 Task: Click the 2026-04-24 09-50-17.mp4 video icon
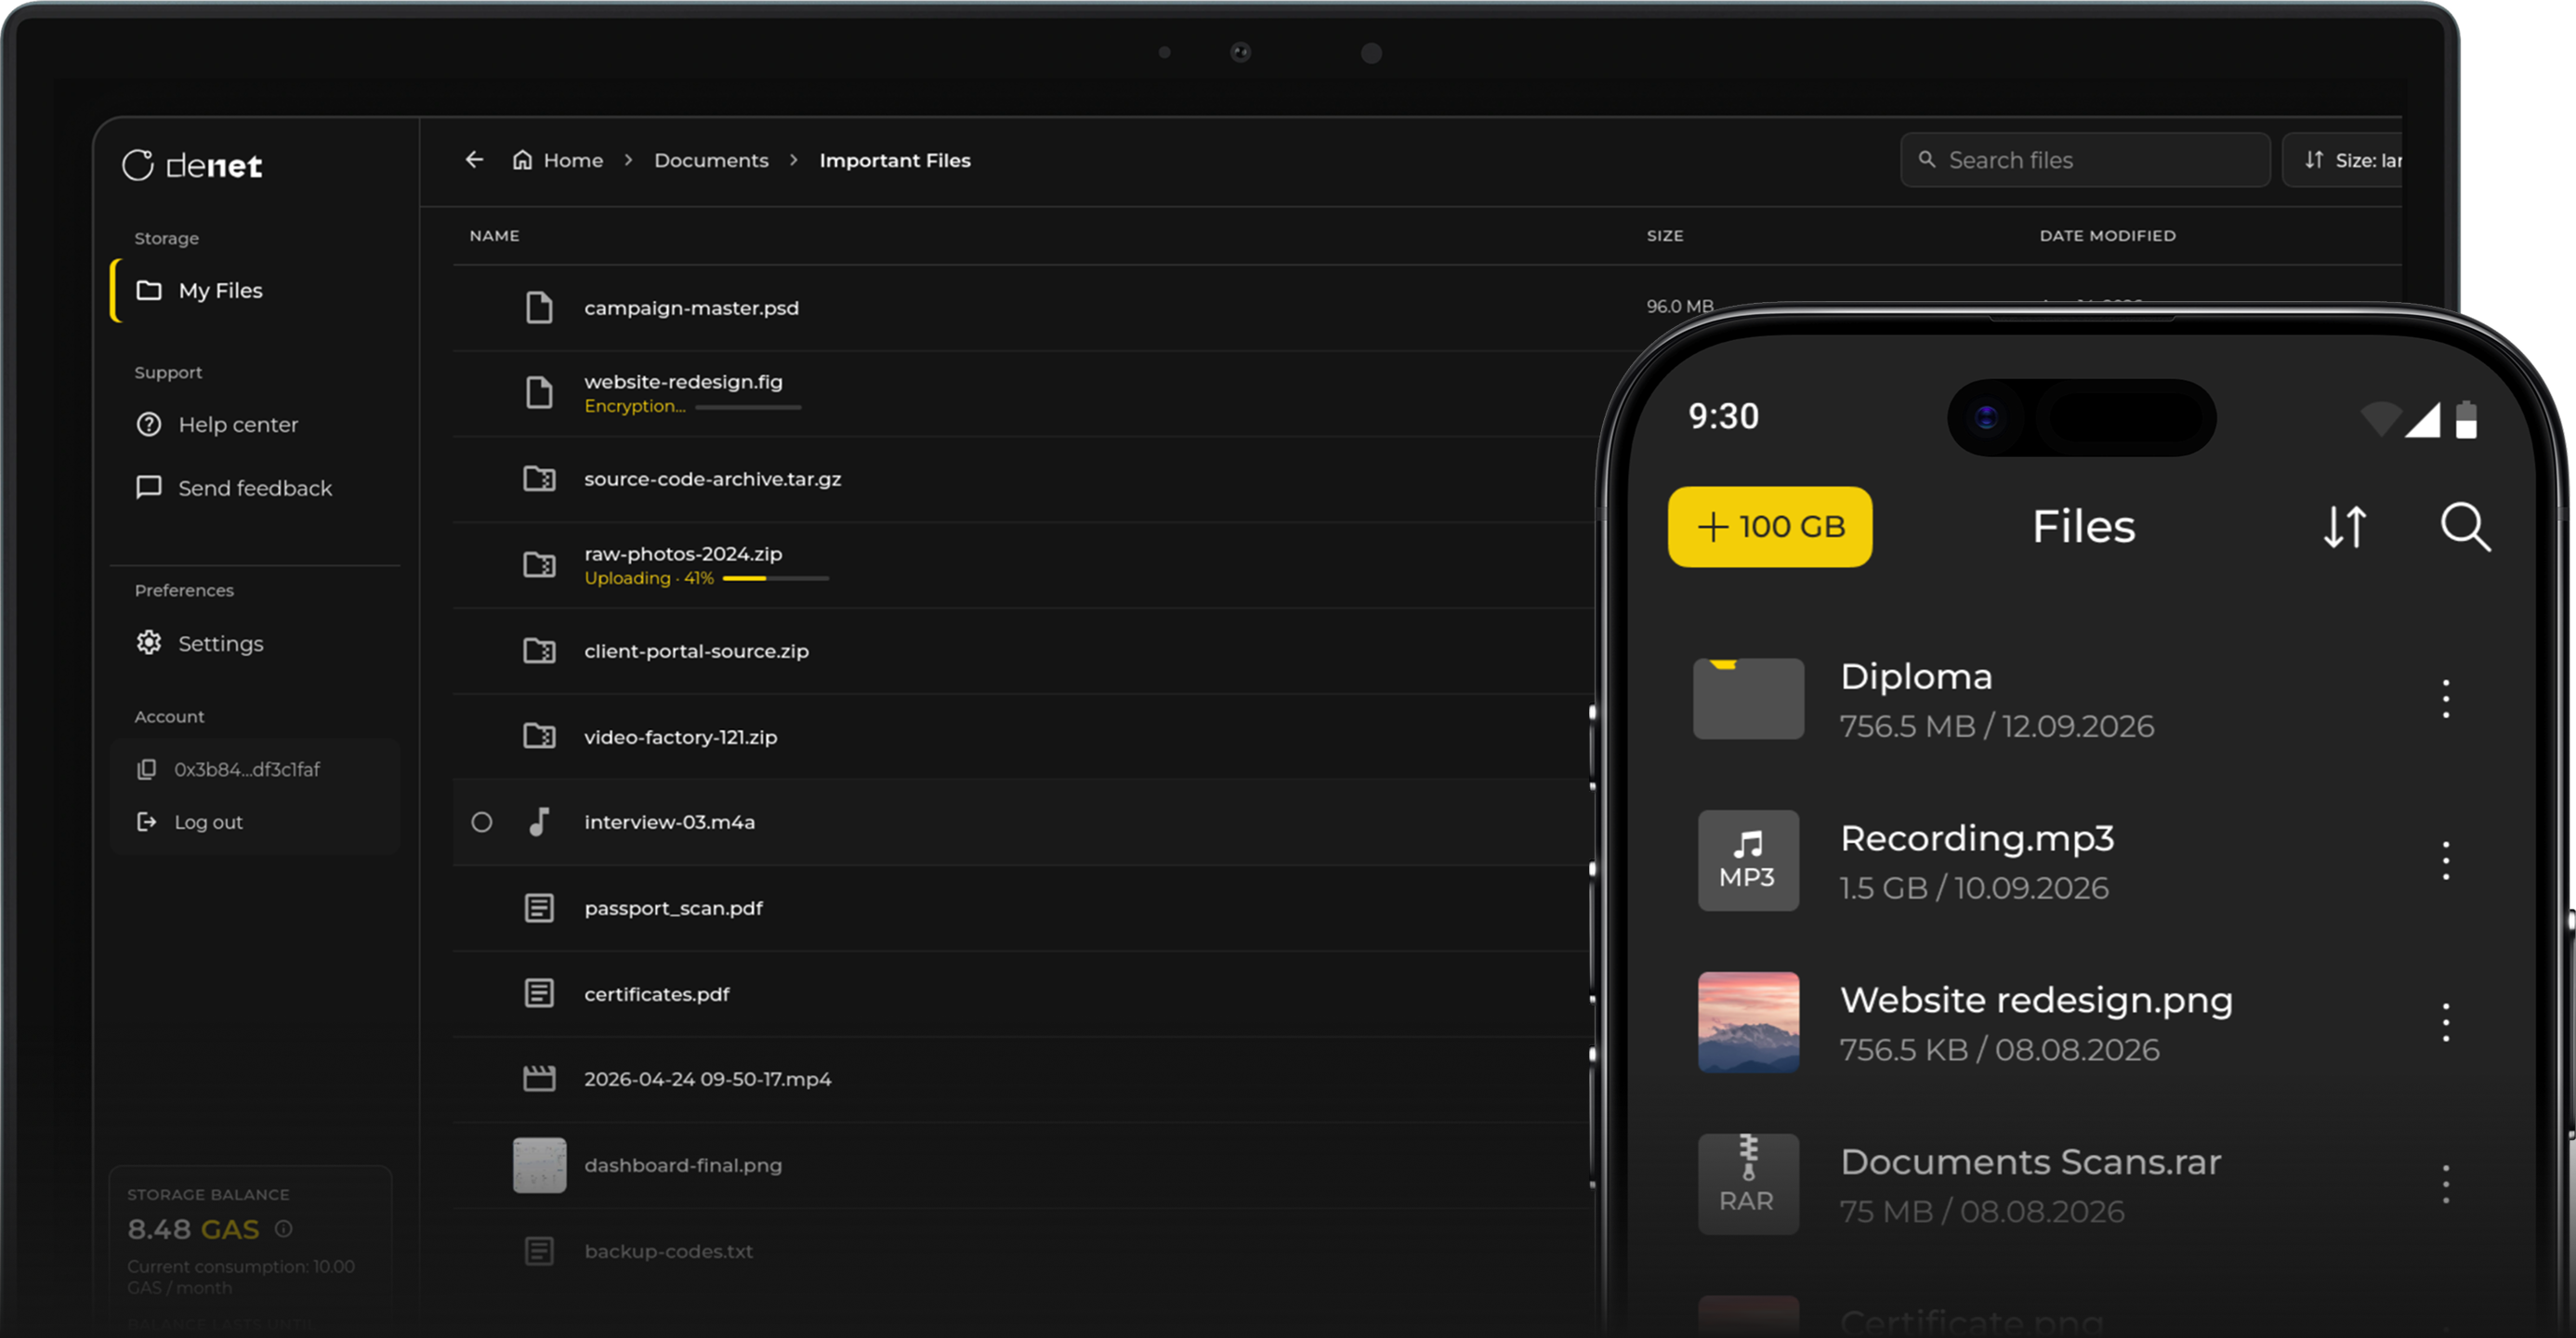coord(539,1079)
